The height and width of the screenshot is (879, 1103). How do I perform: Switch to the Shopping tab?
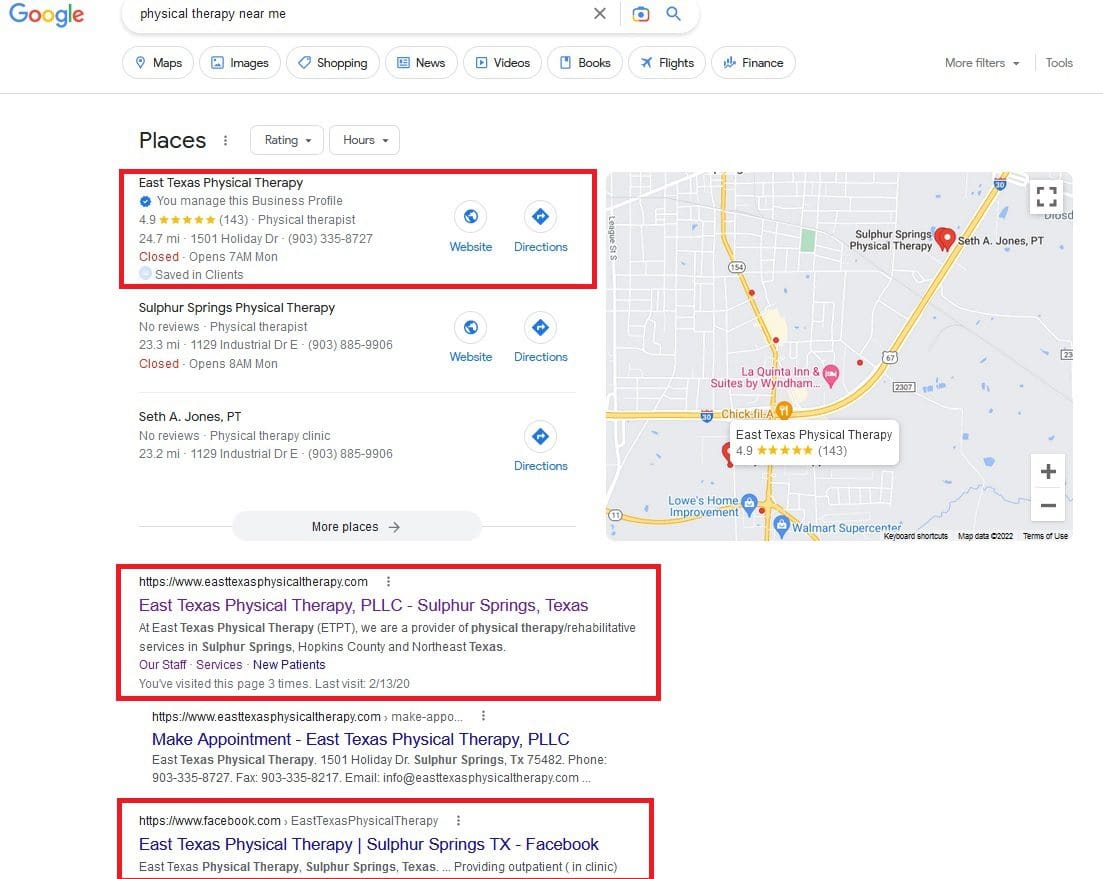[x=333, y=63]
